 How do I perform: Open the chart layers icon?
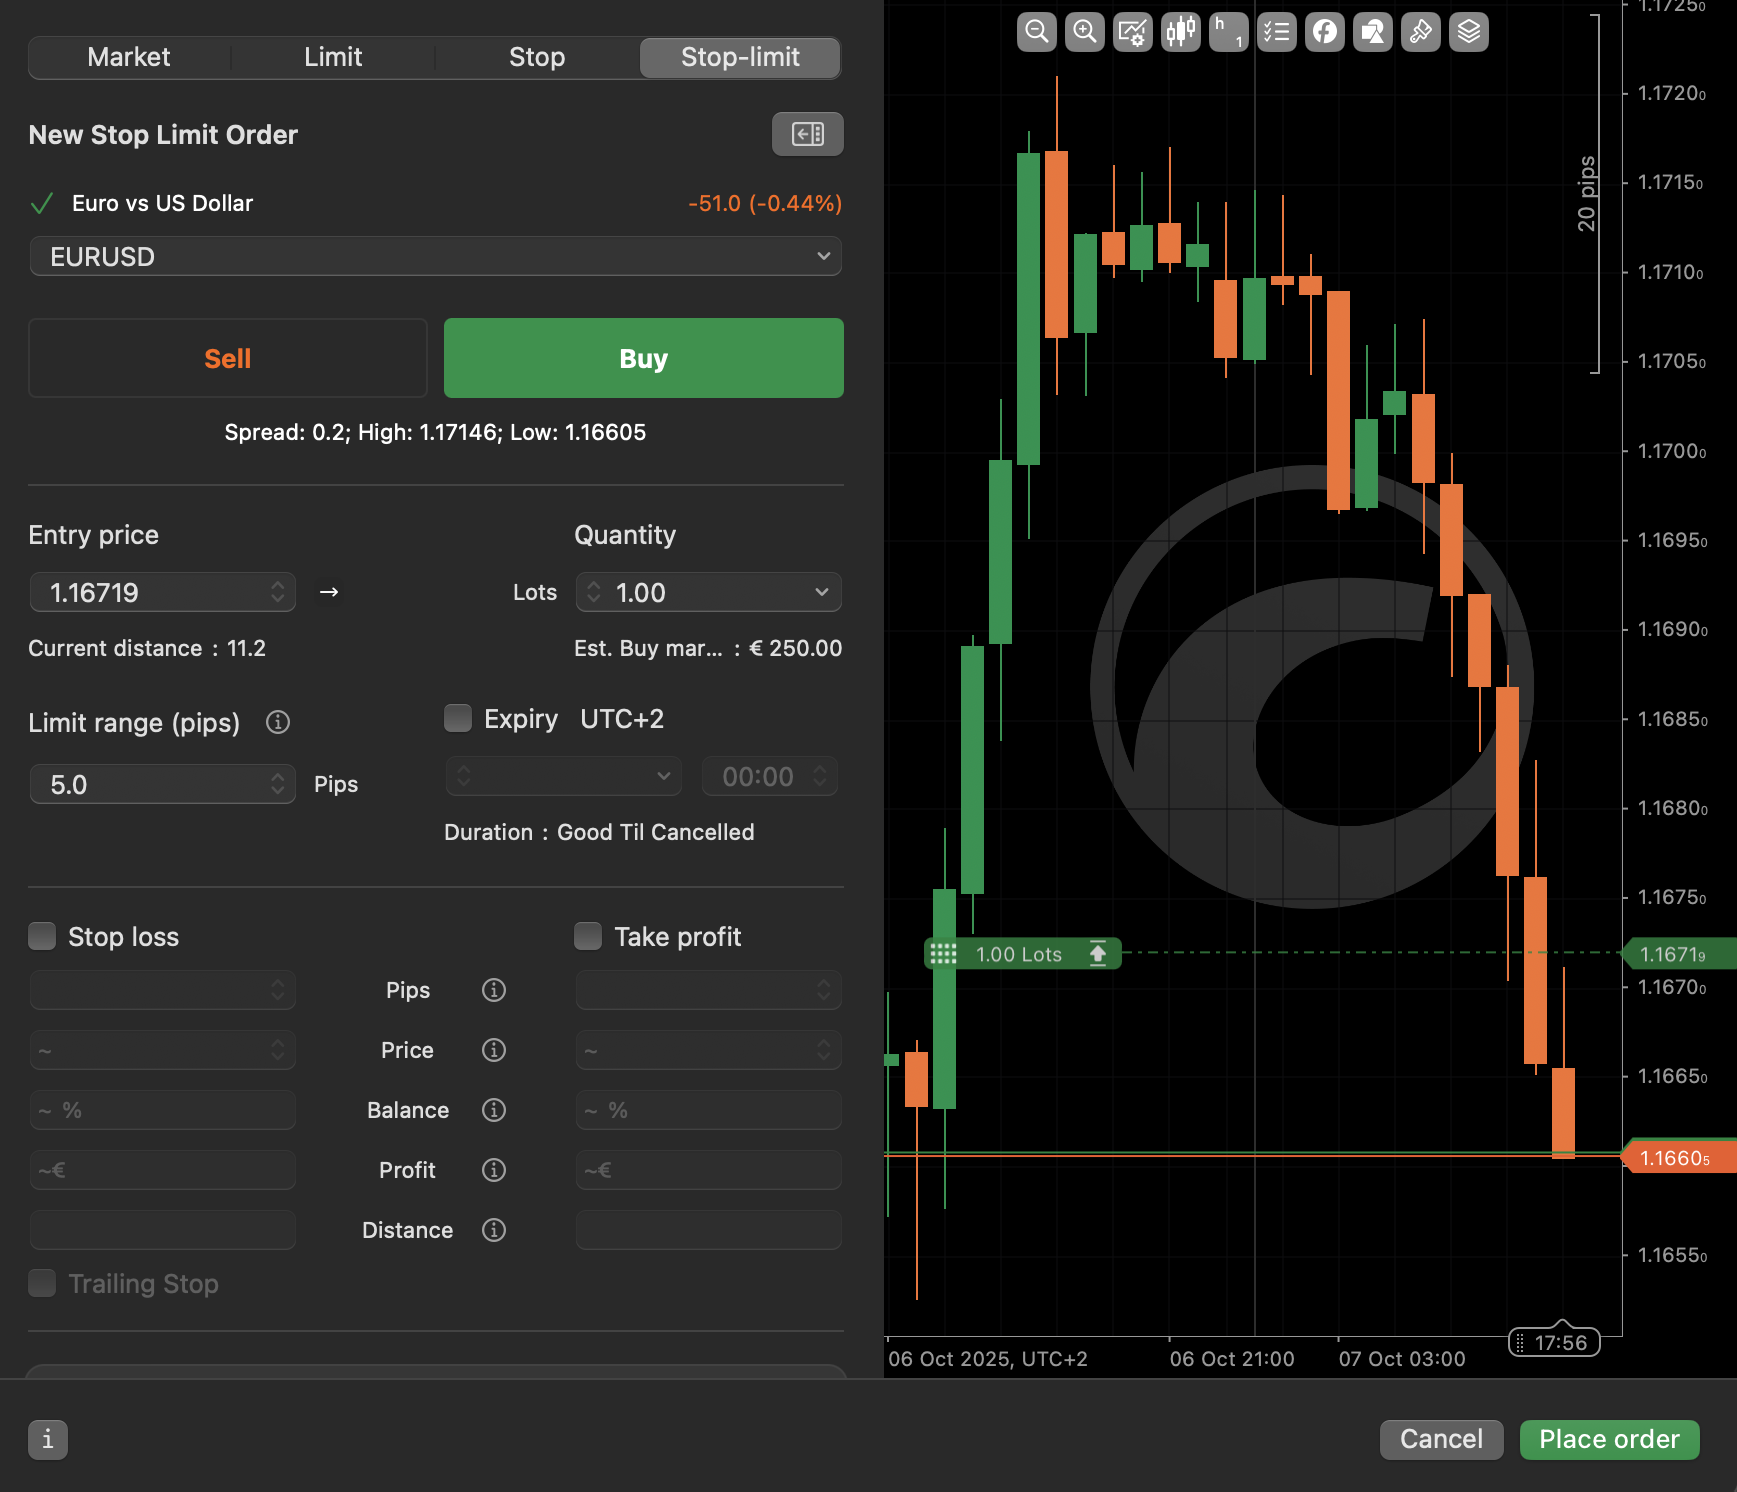click(1468, 32)
